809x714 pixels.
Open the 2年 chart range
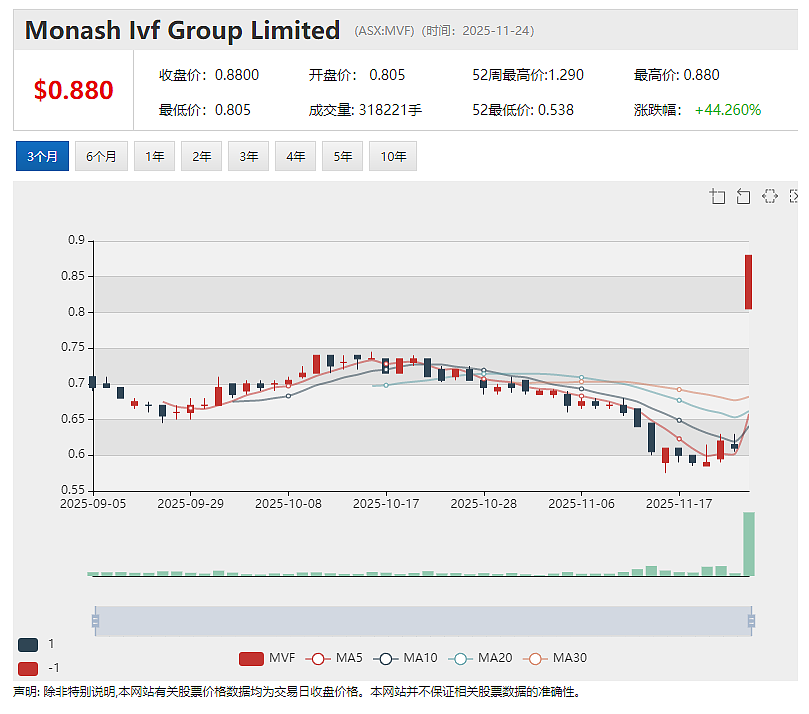pyautogui.click(x=201, y=156)
